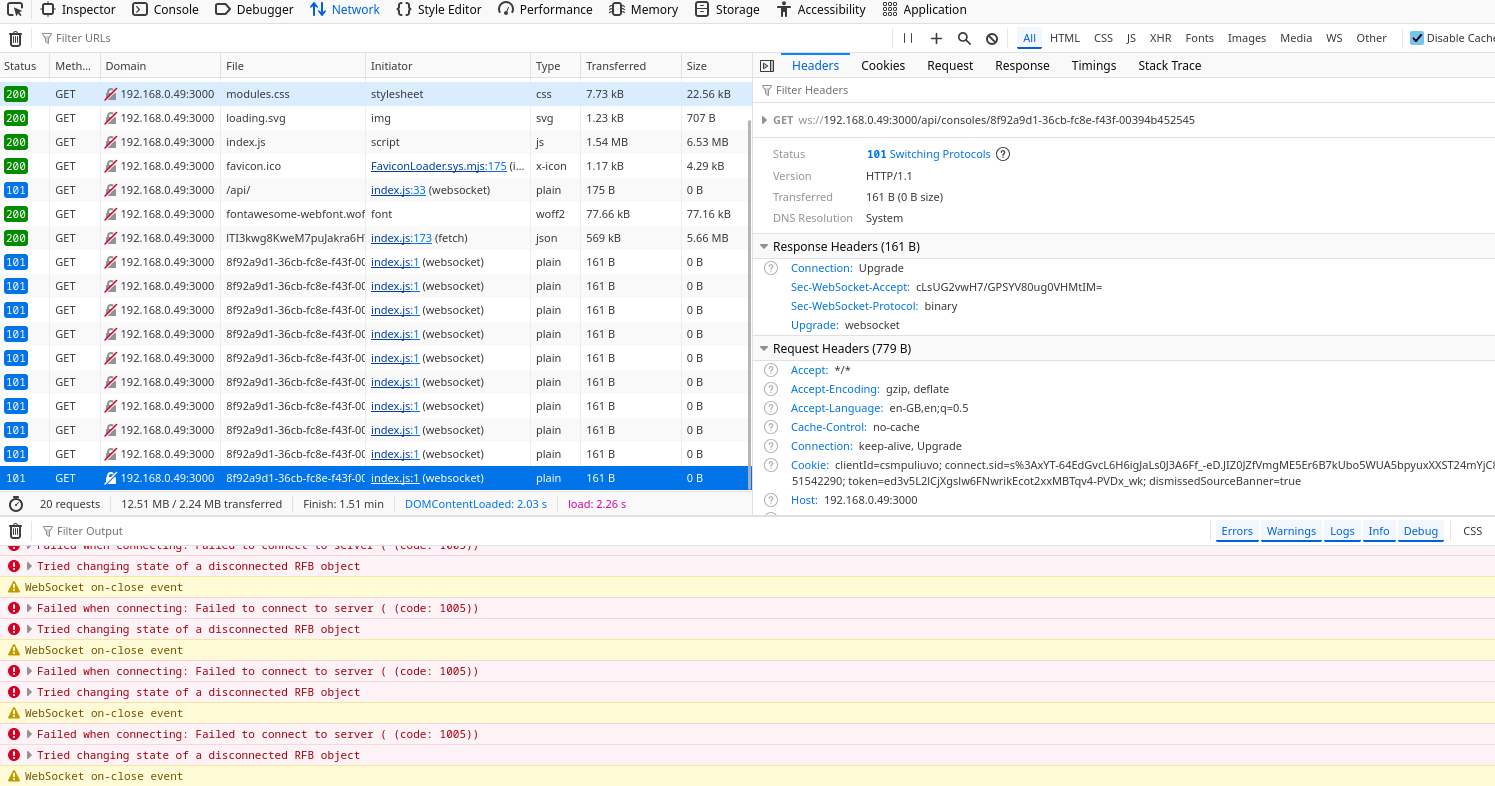The width and height of the screenshot is (1495, 786).
Task: Toggle Disable Cache checkbox
Action: tap(1417, 38)
